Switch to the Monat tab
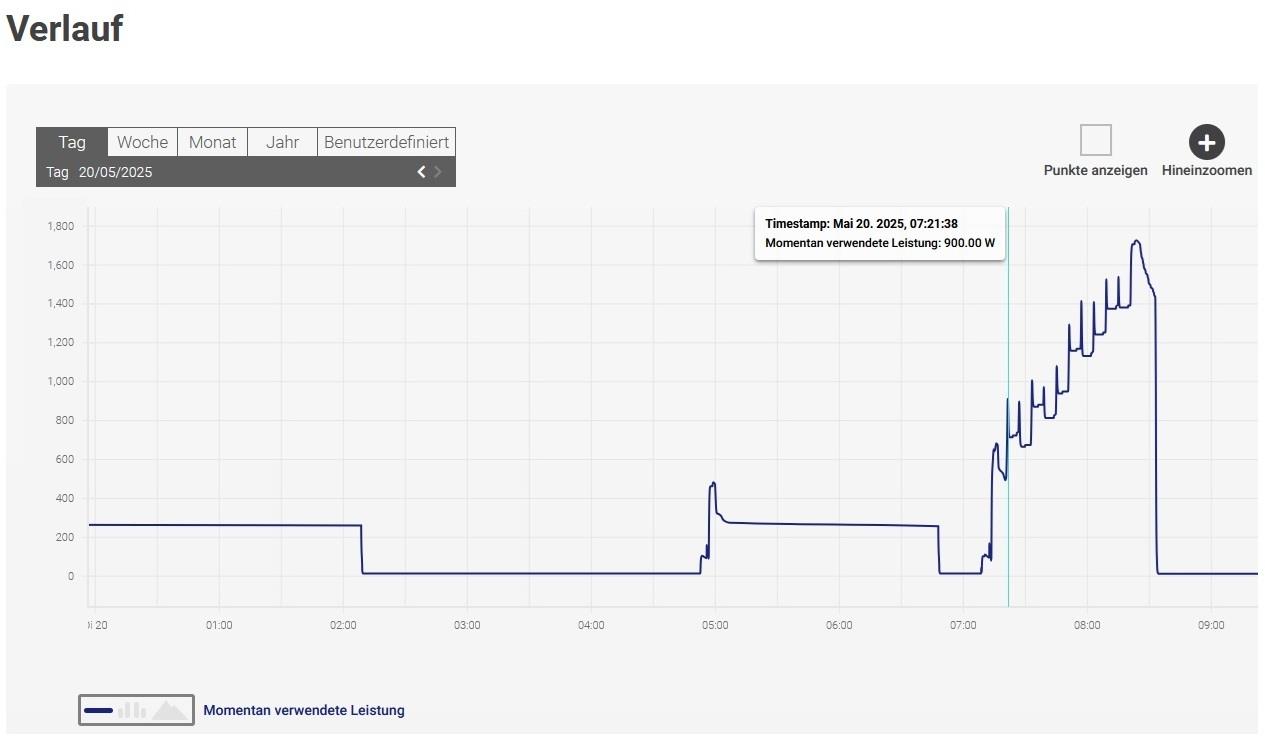The width and height of the screenshot is (1265, 745). pyautogui.click(x=212, y=142)
